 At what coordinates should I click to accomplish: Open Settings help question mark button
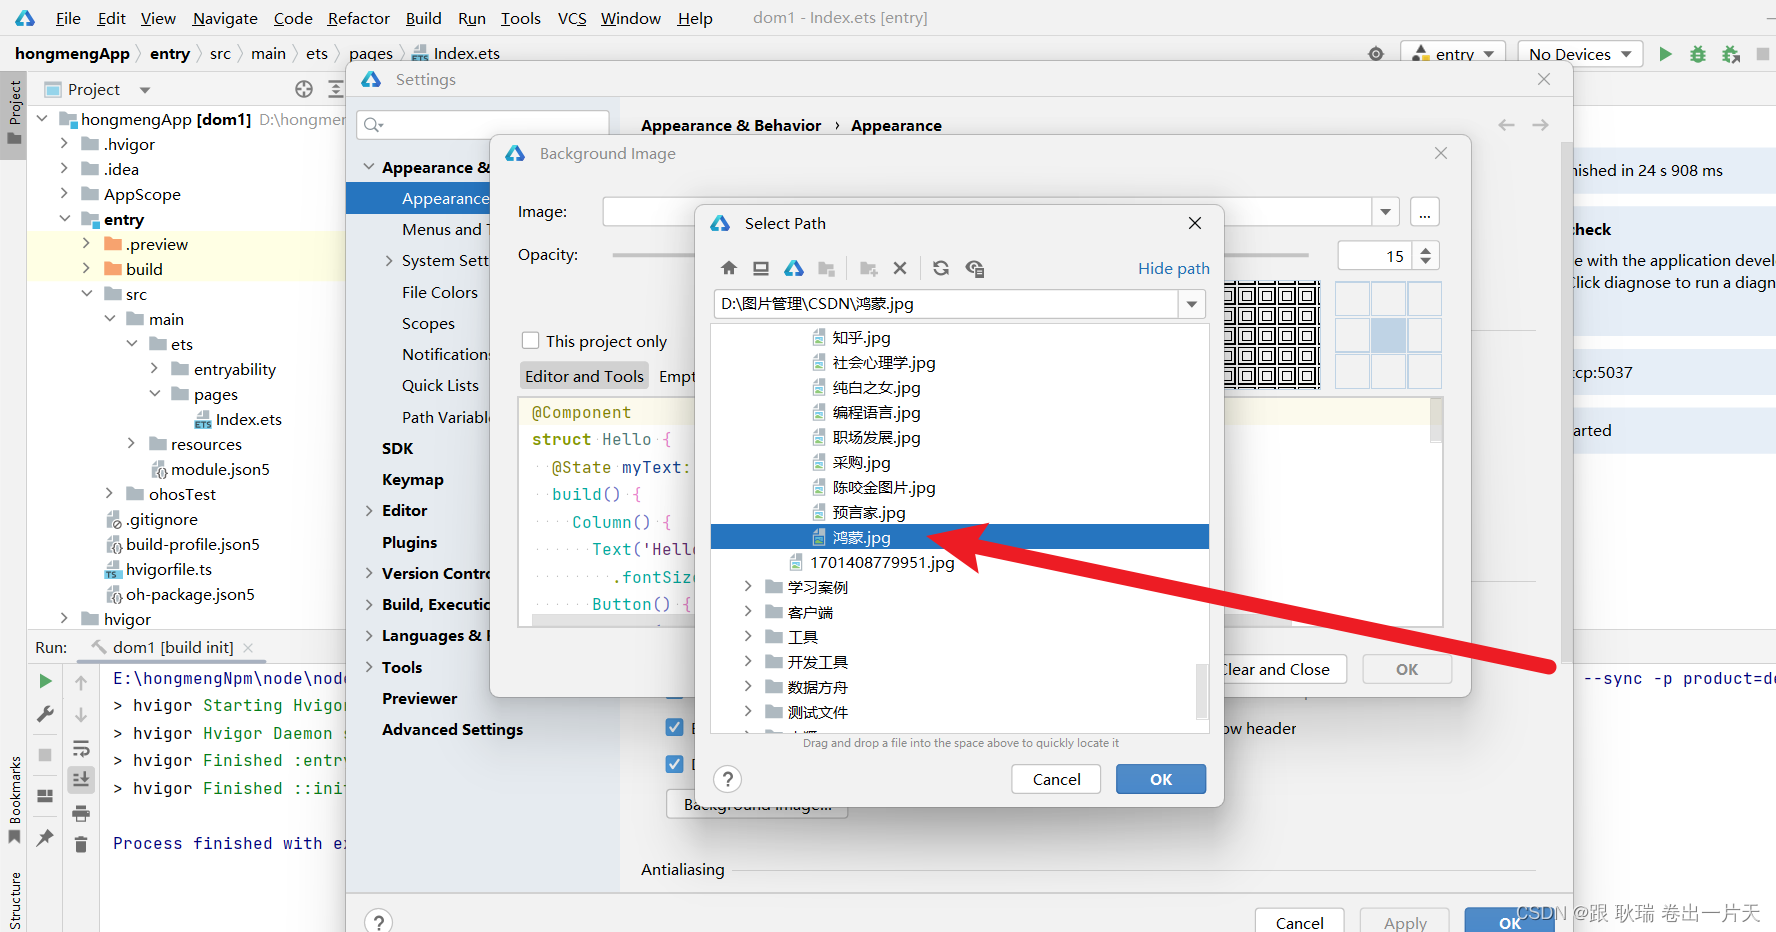379,922
